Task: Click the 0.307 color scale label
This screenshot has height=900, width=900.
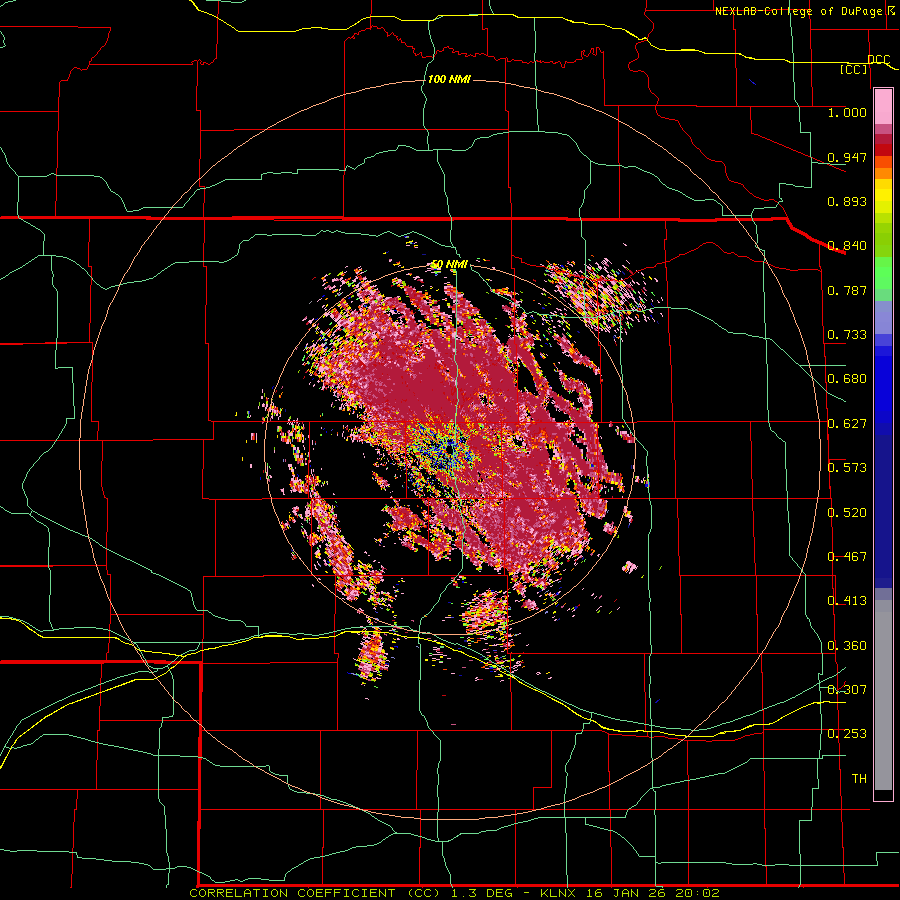Action: pos(847,689)
